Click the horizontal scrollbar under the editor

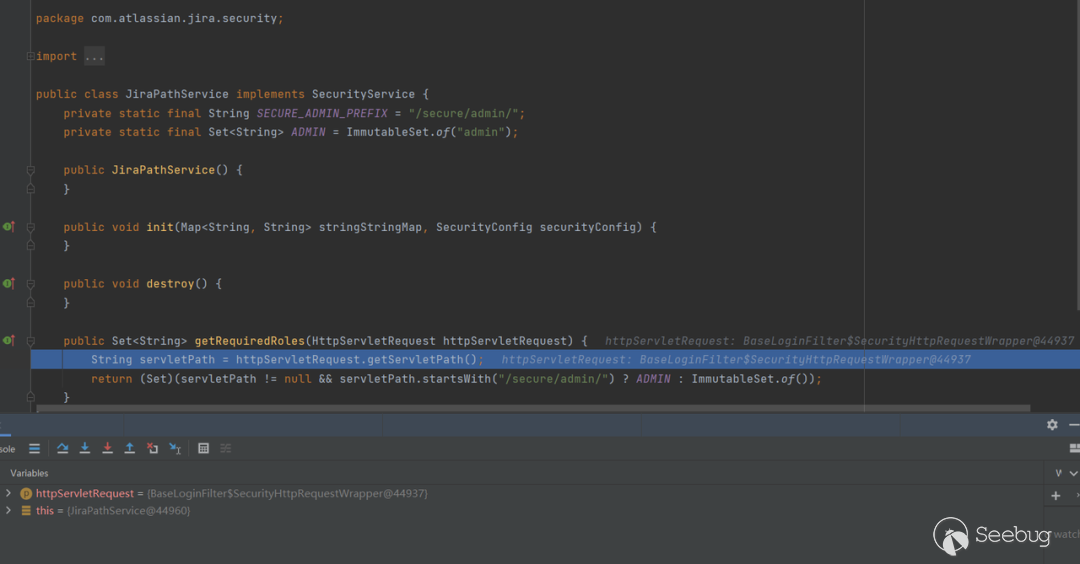(533, 408)
